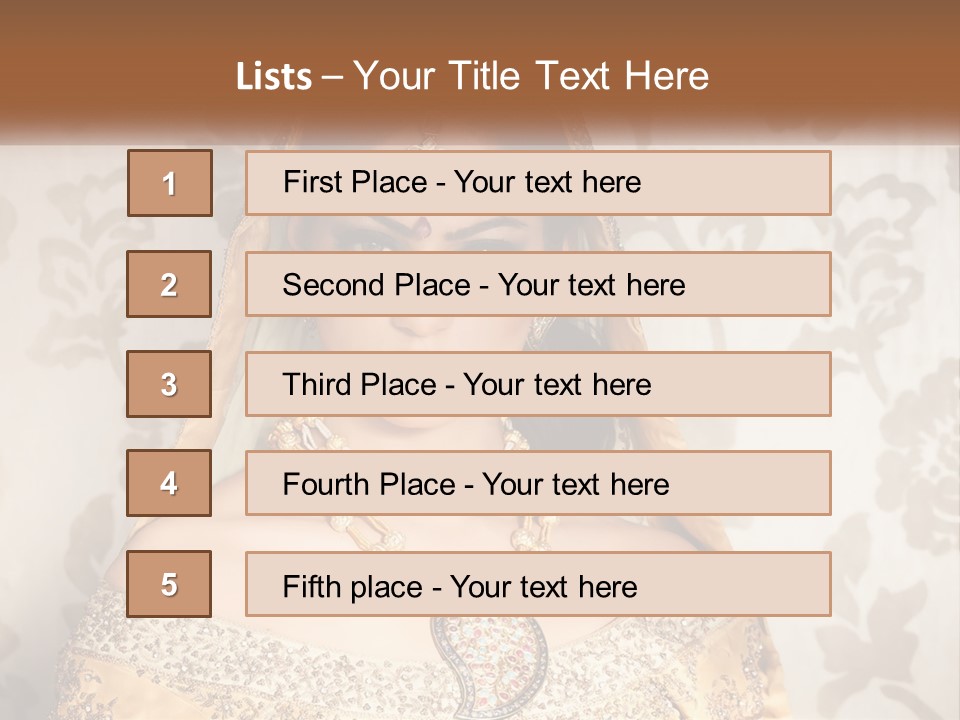The height and width of the screenshot is (720, 960).
Task: Select the number 2 box
Action: [x=169, y=284]
